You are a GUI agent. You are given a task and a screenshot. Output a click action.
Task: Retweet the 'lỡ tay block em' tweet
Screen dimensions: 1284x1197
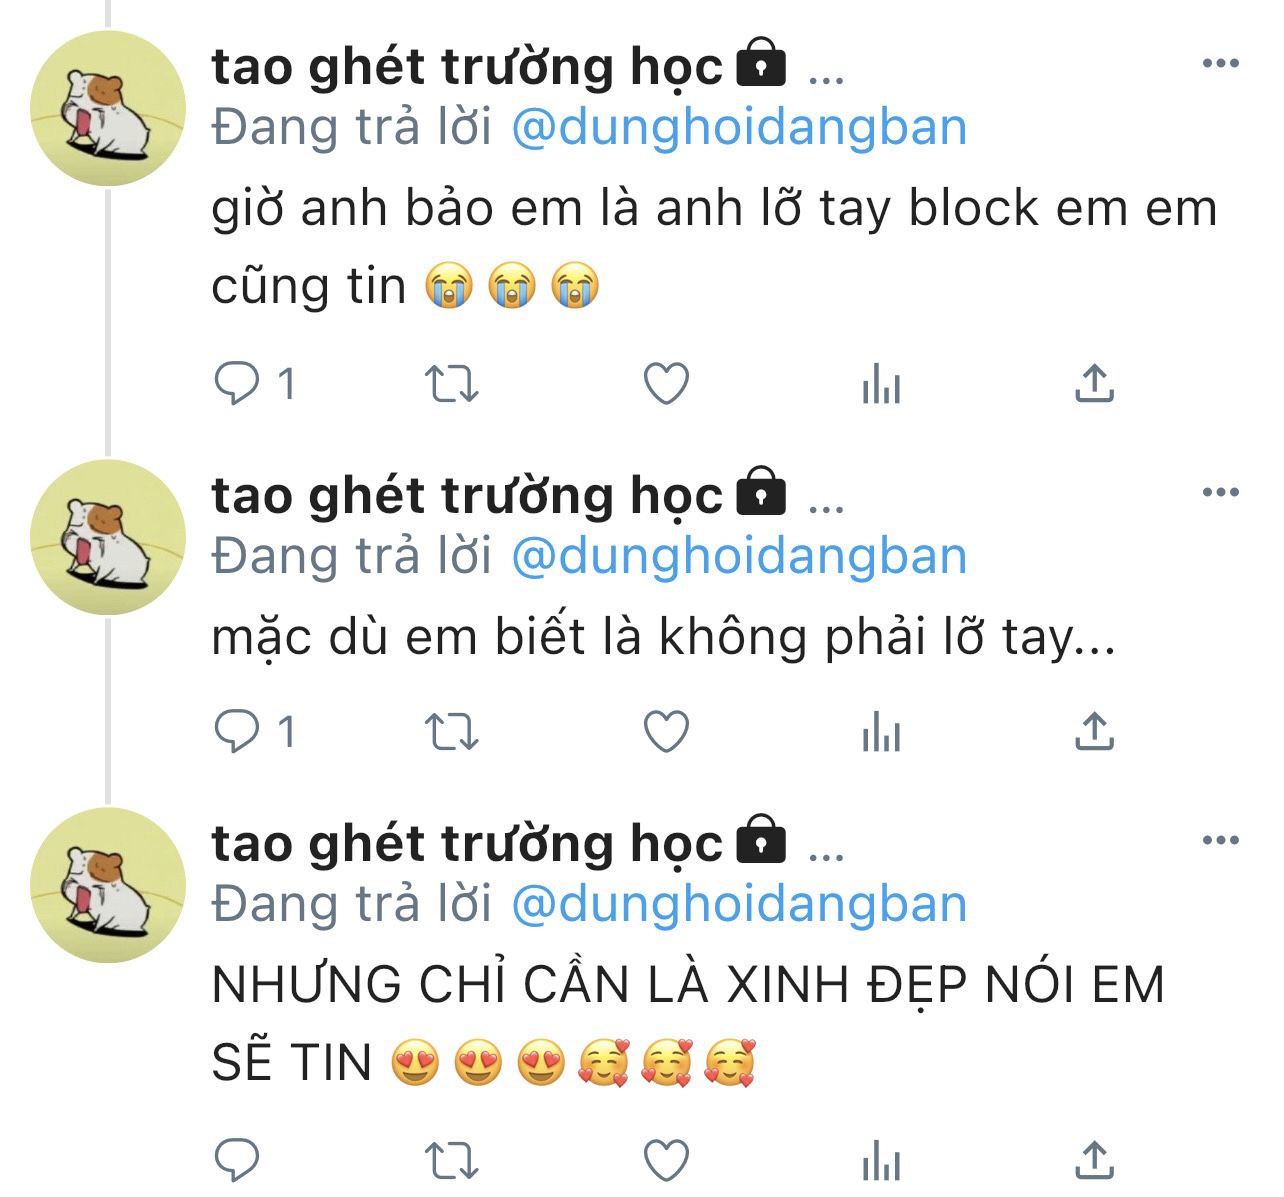coord(452,384)
